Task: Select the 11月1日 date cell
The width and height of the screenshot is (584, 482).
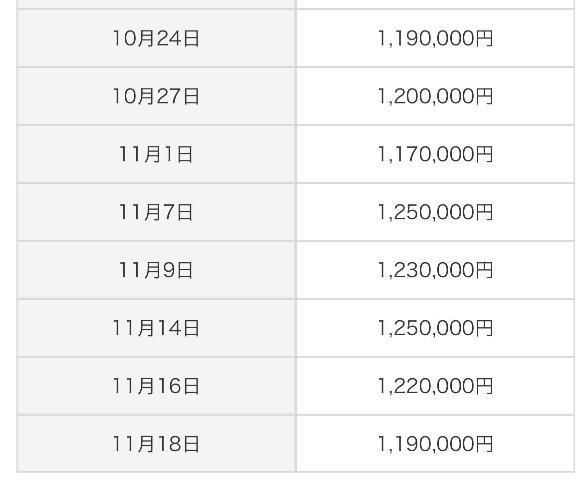Action: point(156,154)
